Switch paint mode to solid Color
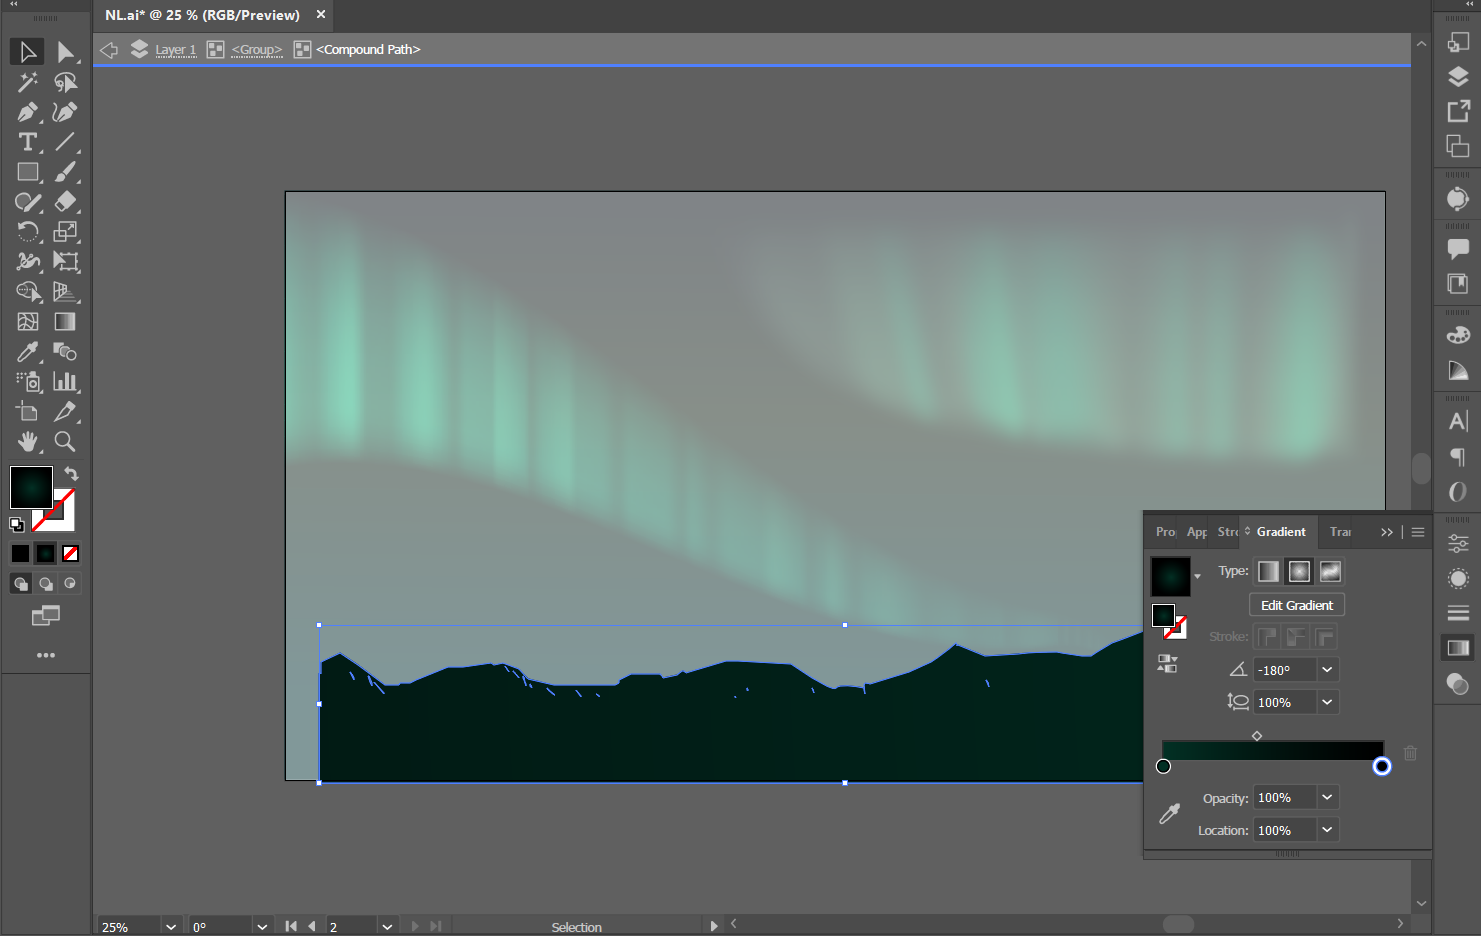Image resolution: width=1481 pixels, height=936 pixels. [x=20, y=553]
